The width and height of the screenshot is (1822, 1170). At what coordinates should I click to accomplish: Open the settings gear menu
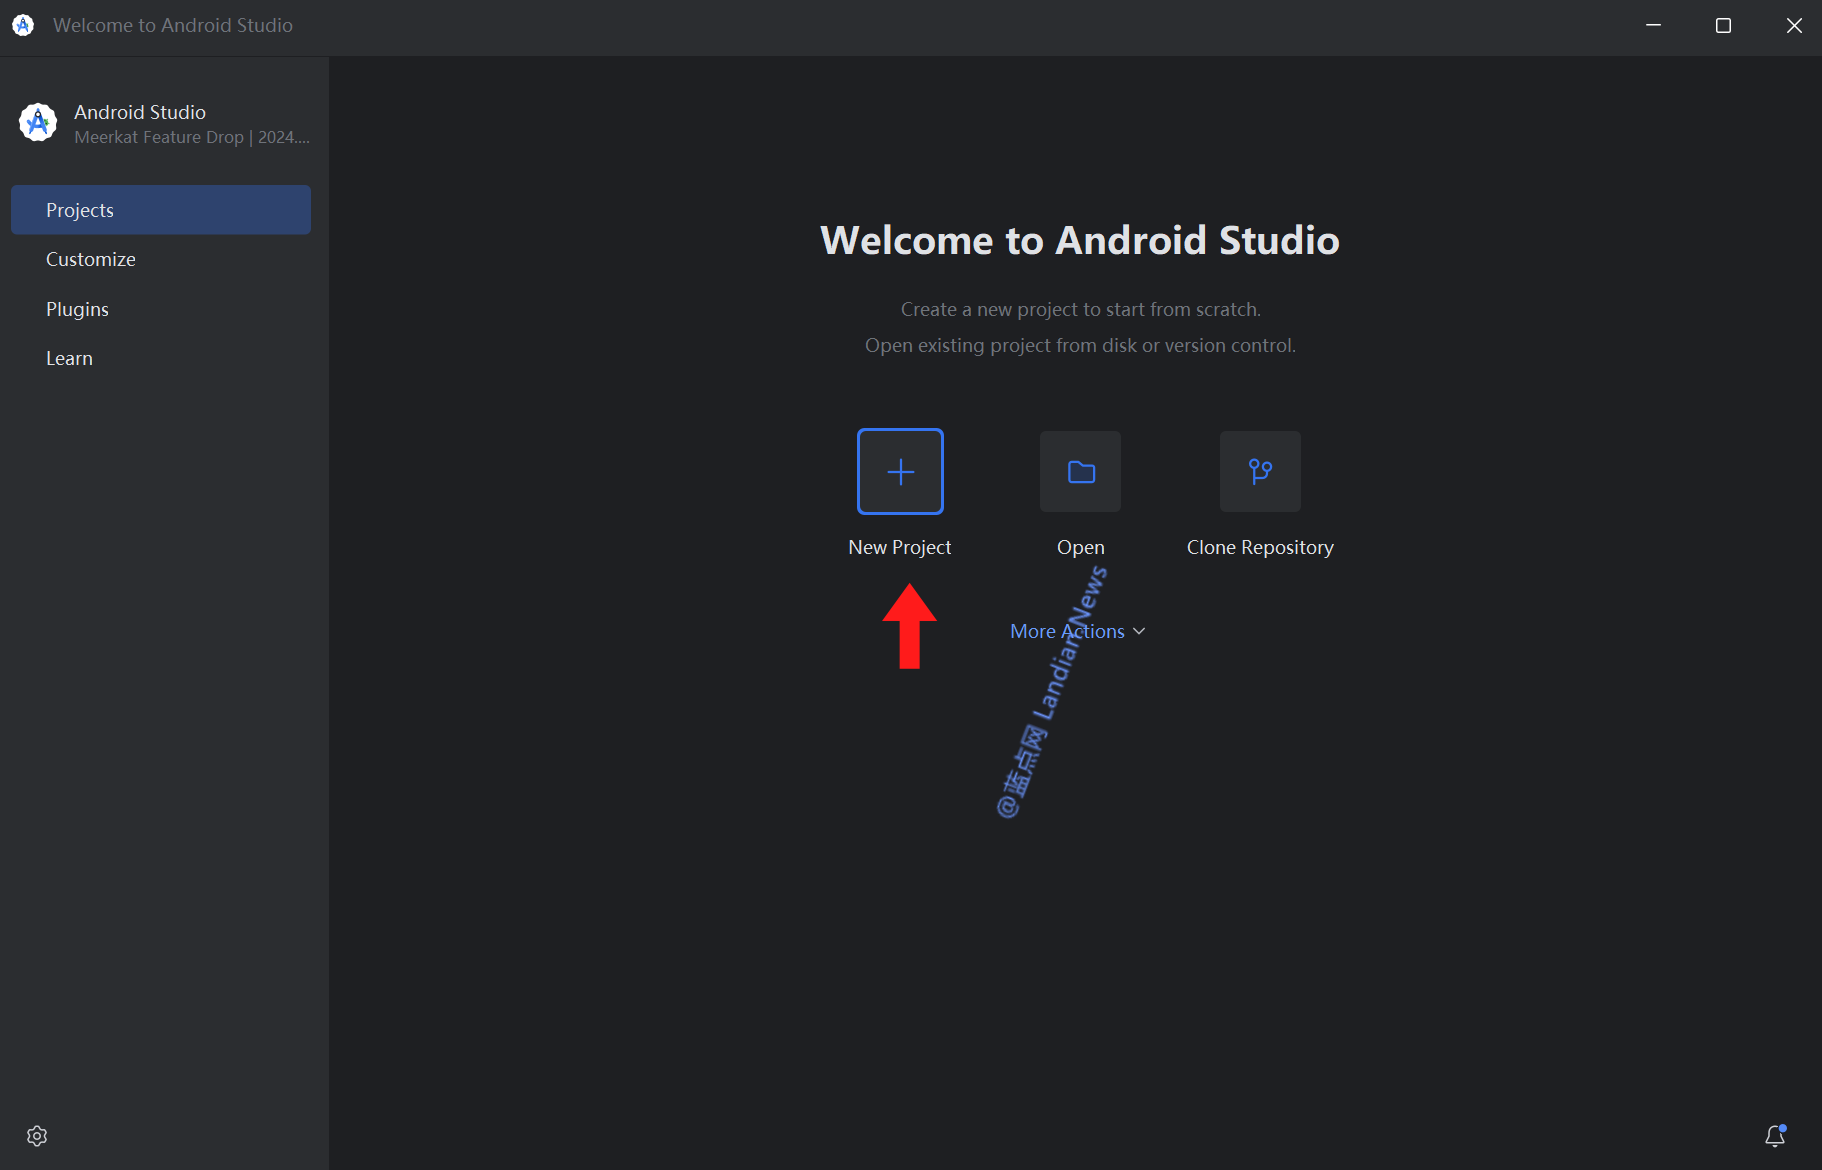click(x=37, y=1136)
